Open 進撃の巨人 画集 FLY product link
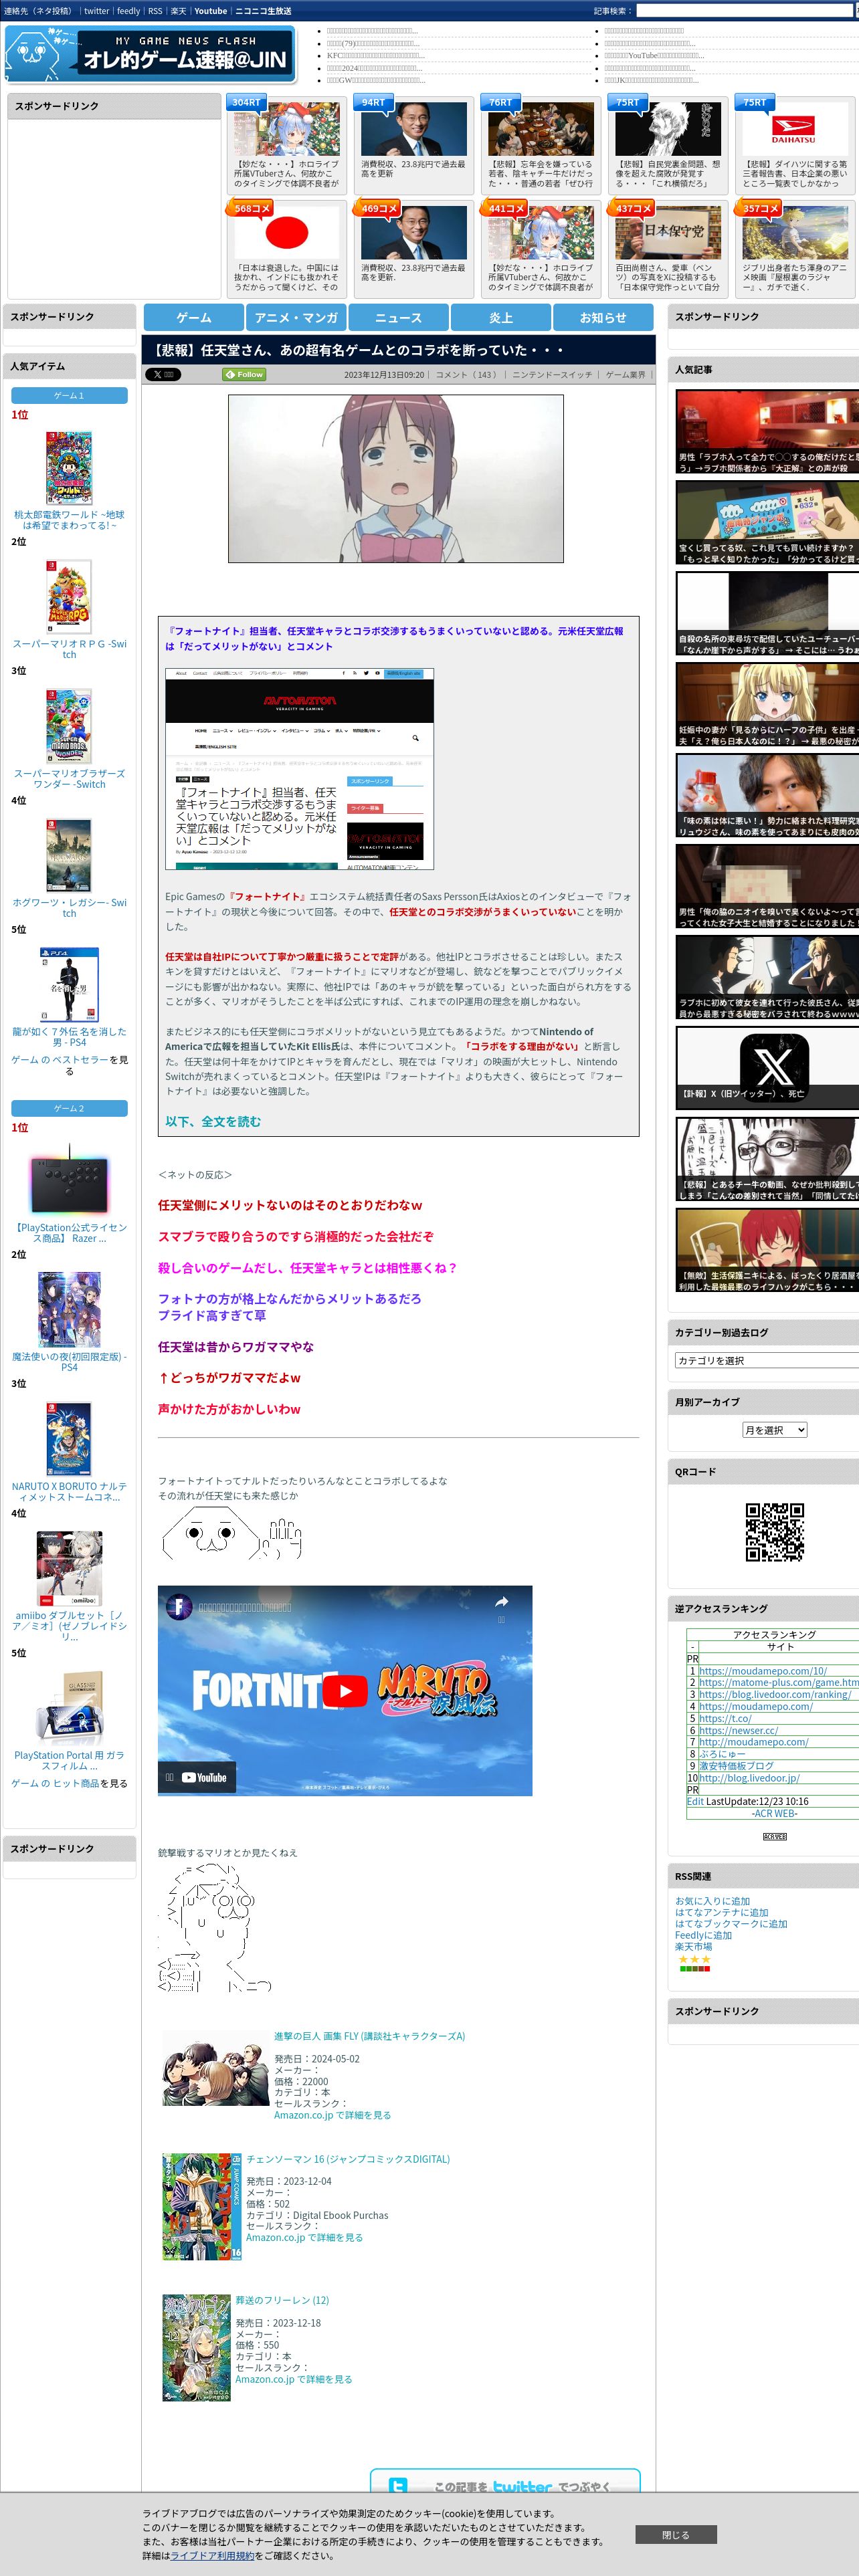 coord(370,2036)
